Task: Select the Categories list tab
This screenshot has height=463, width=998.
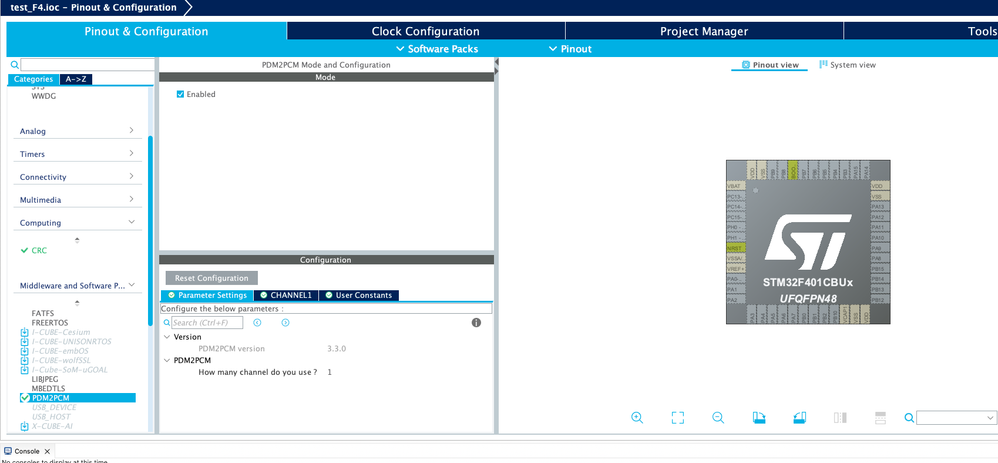Action: click(x=33, y=80)
